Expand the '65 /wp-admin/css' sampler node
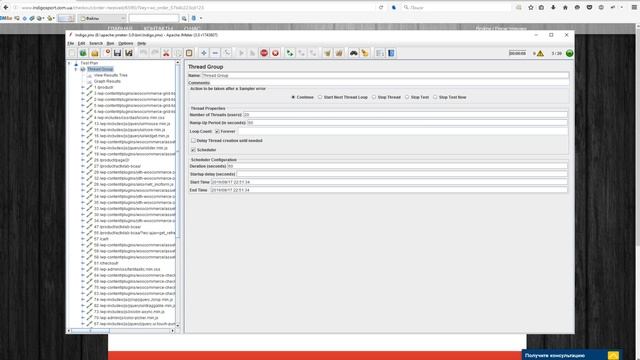The height and width of the screenshot is (360, 640). click(x=83, y=269)
